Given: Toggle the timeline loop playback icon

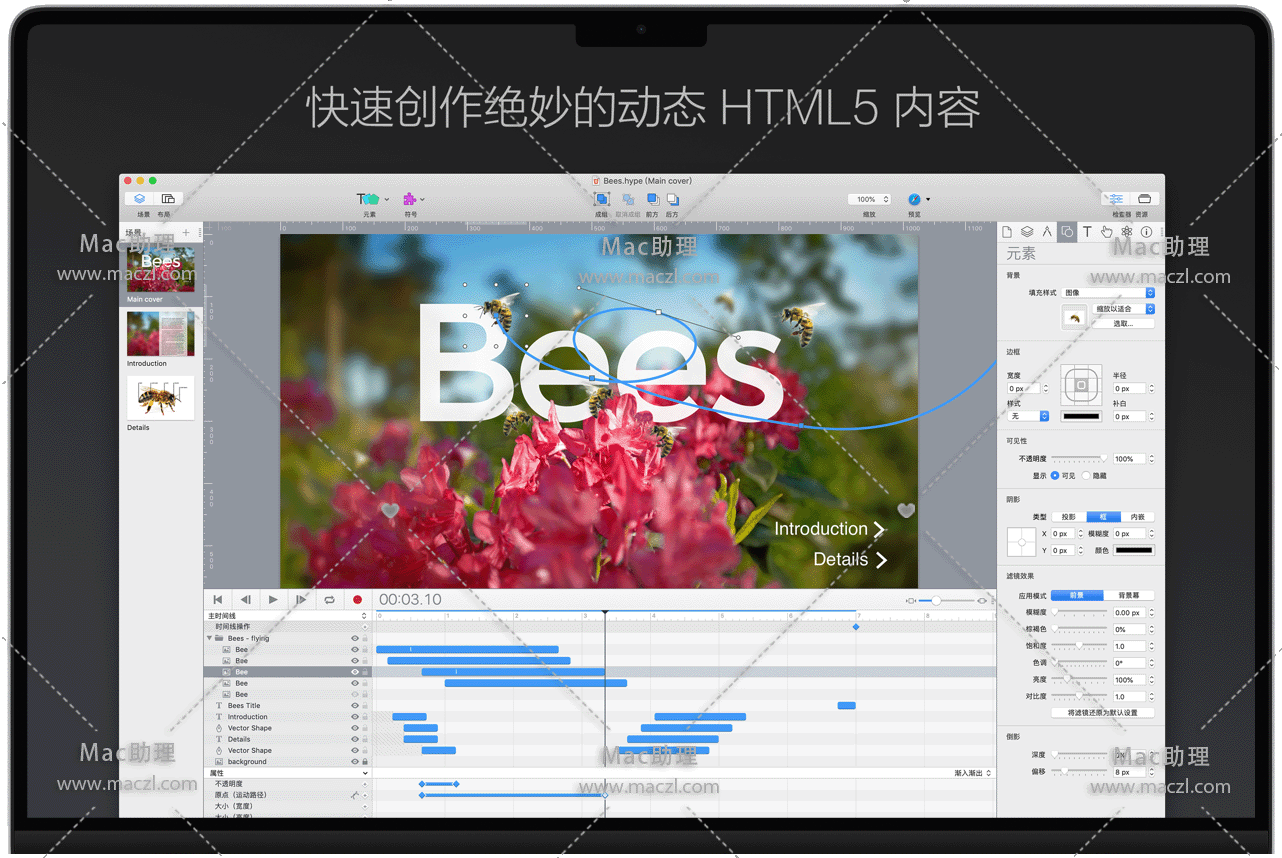Looking at the screenshot, I should coord(329,600).
